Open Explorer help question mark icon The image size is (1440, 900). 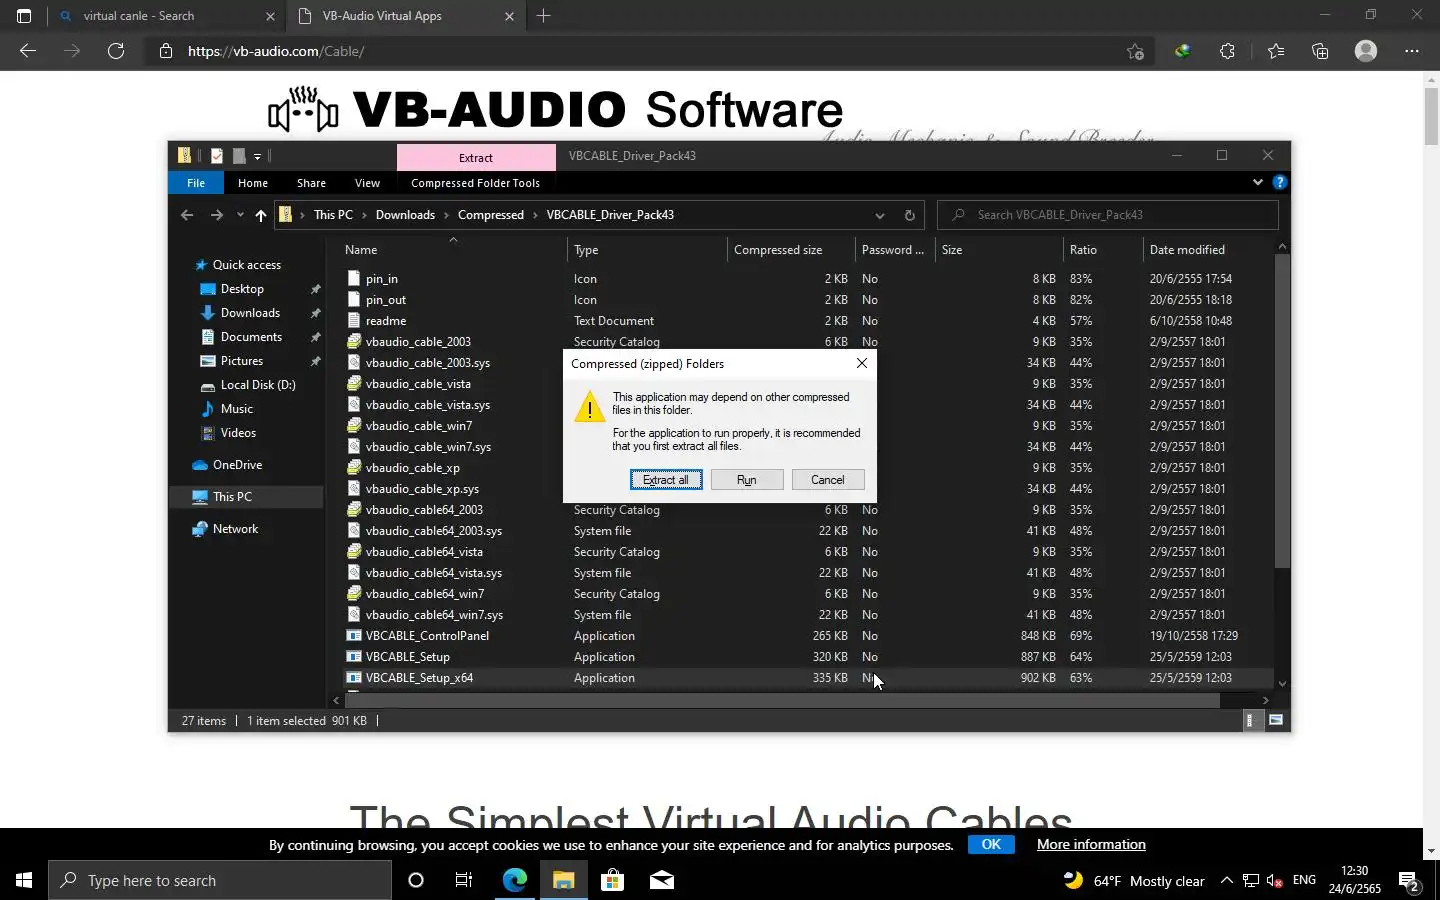(1279, 182)
